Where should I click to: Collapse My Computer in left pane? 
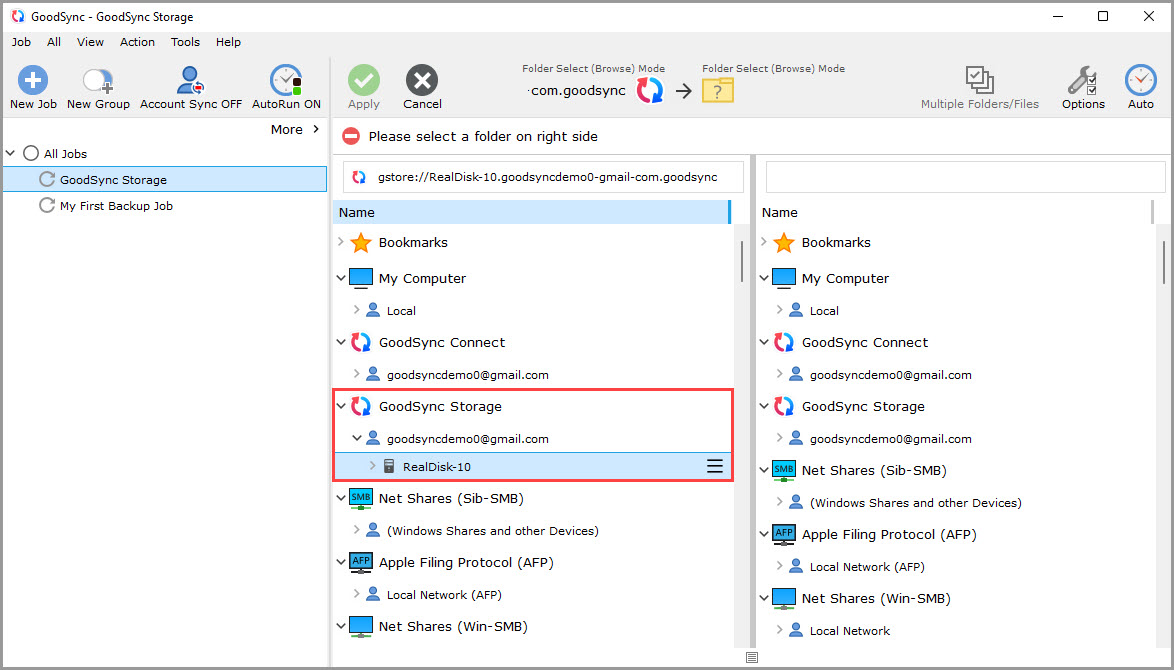tap(341, 278)
